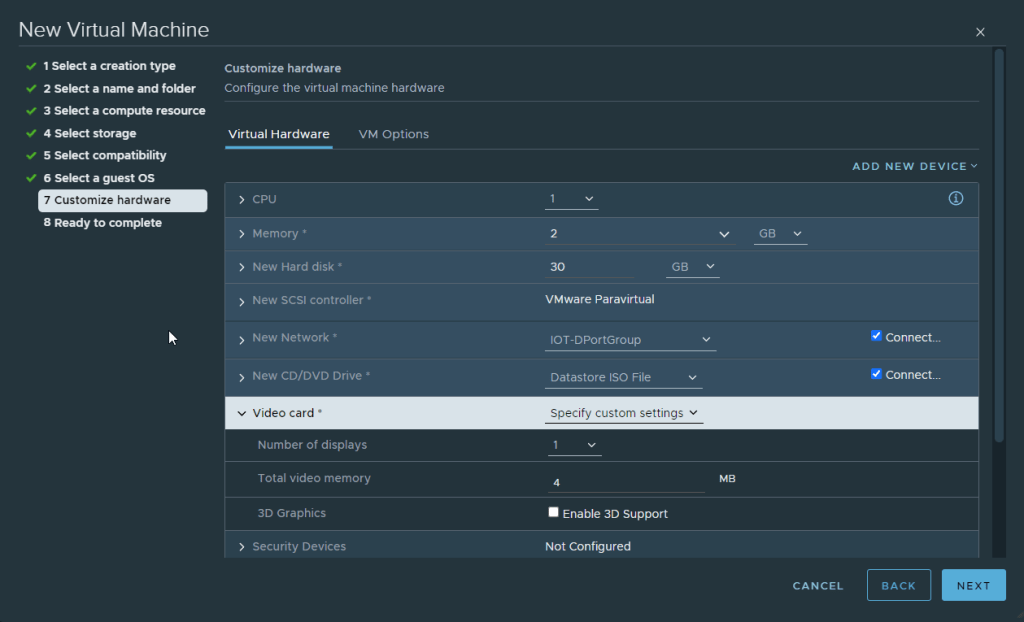Expand the New Hard disk row
The width and height of the screenshot is (1024, 622).
pos(241,267)
